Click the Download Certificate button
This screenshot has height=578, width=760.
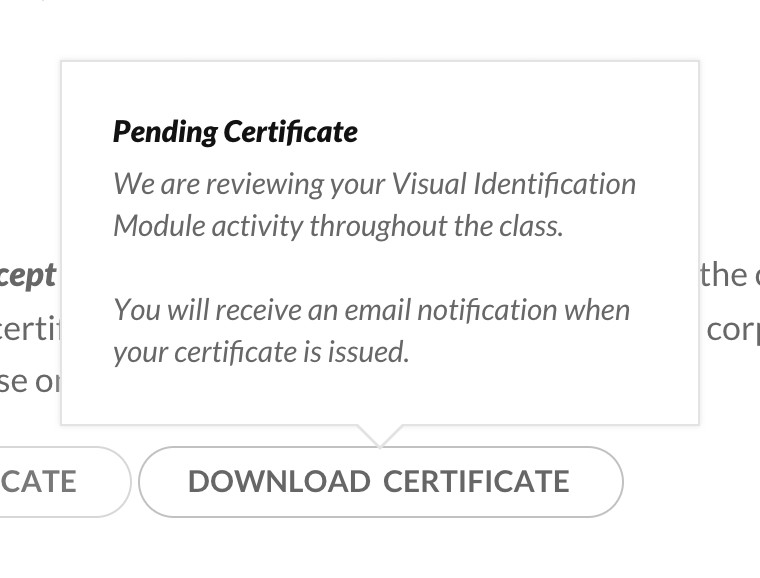point(380,482)
